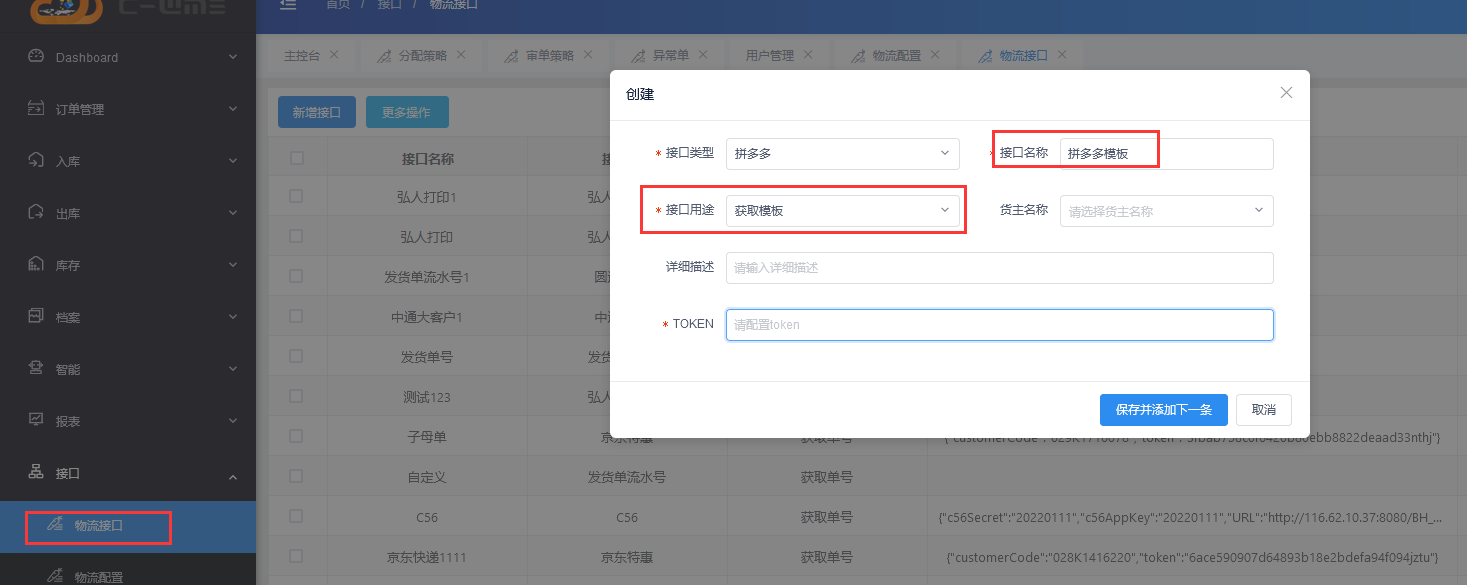The width and height of the screenshot is (1467, 585).
Task: Expand the 库存 sidebar menu
Action: click(x=233, y=265)
